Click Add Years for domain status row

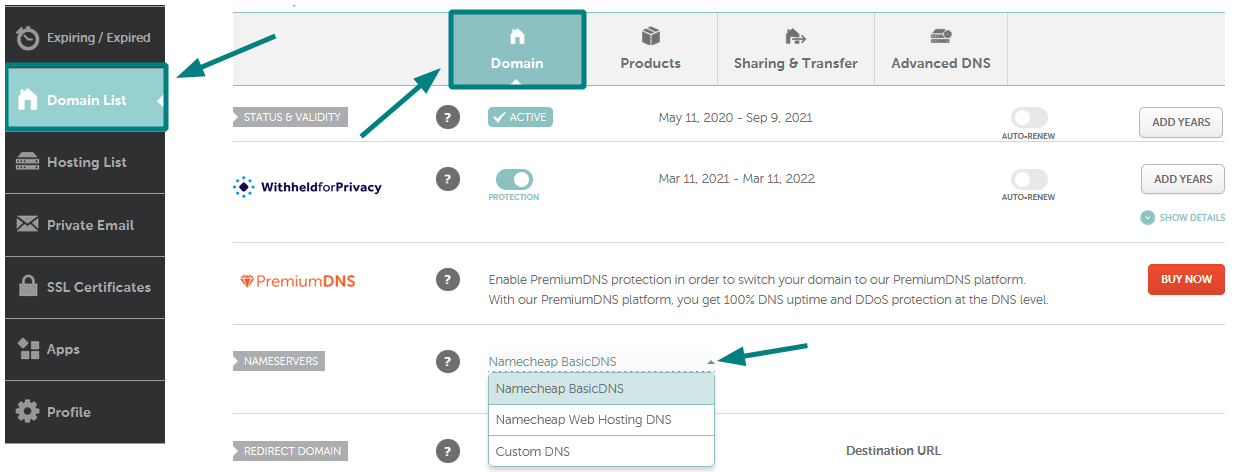pos(1181,122)
